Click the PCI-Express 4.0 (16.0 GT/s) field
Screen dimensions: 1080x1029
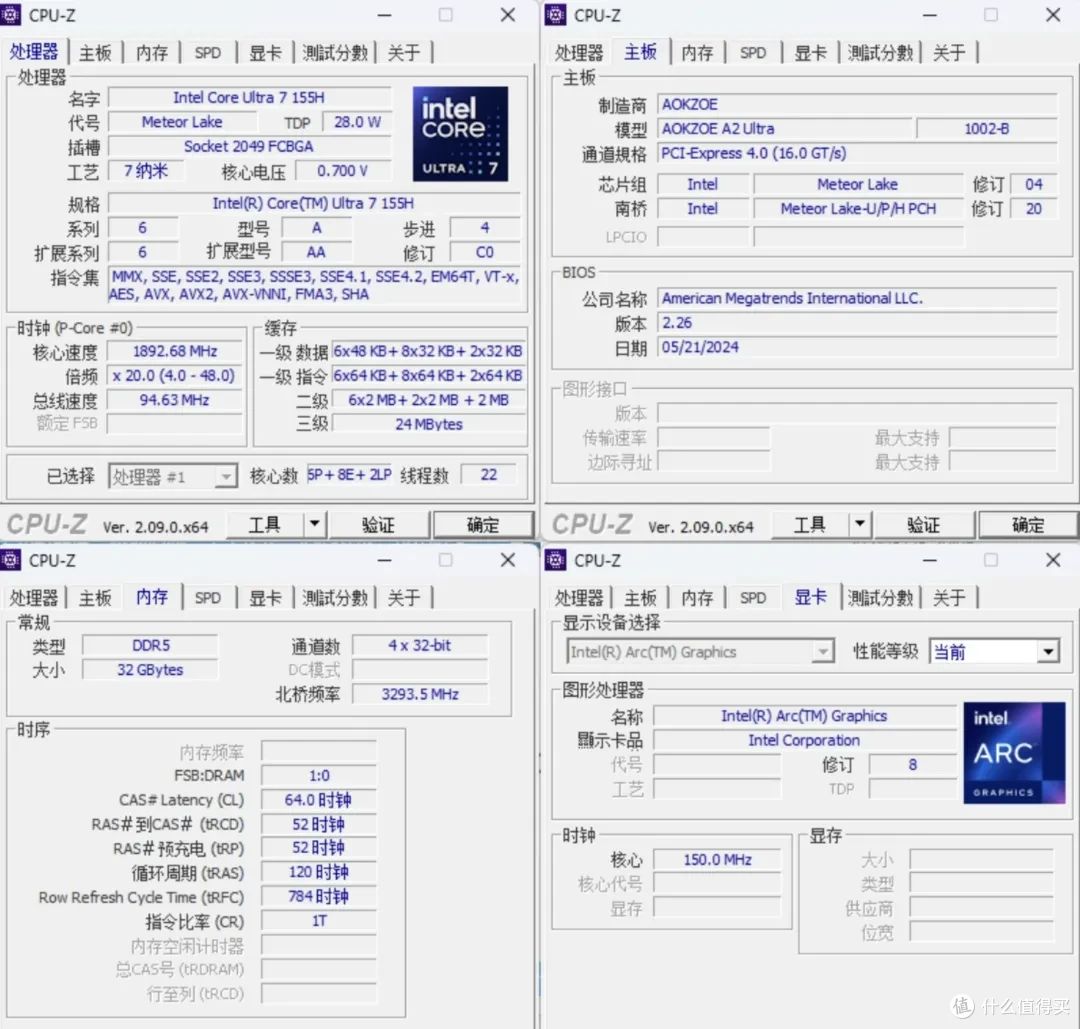tap(858, 153)
